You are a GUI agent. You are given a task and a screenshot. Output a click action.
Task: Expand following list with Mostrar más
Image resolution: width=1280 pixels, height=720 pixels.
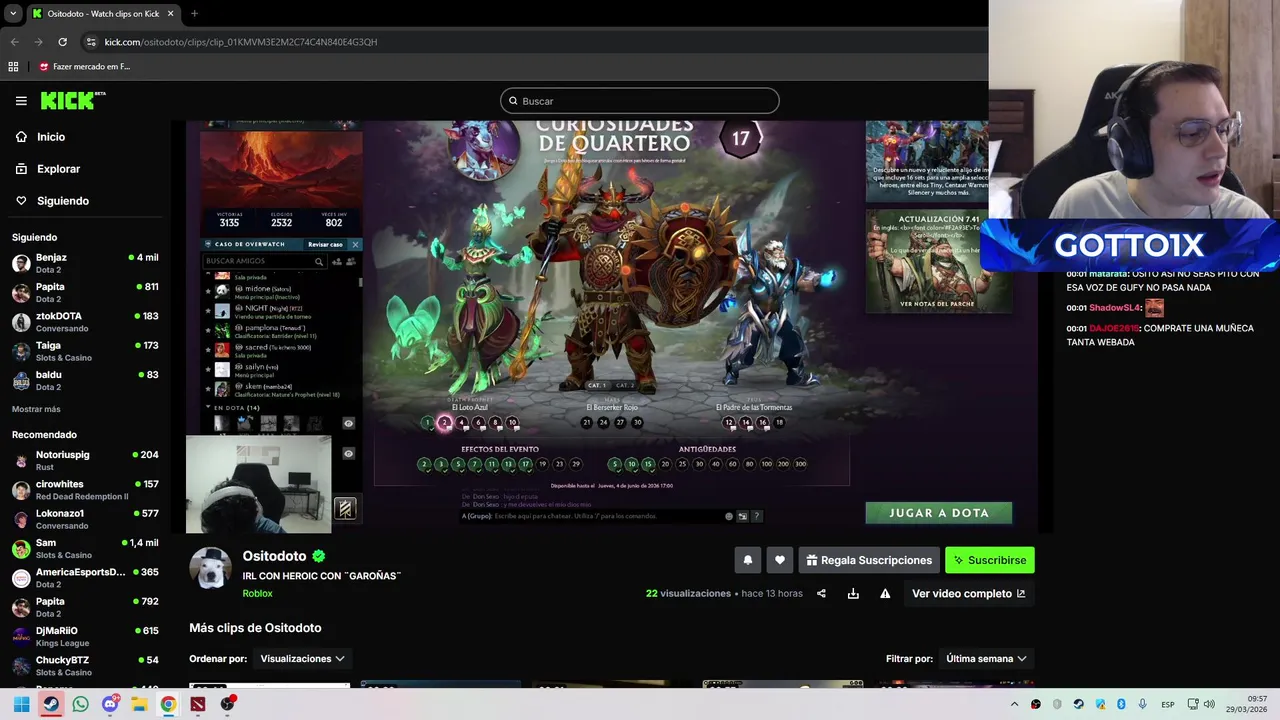click(x=36, y=409)
